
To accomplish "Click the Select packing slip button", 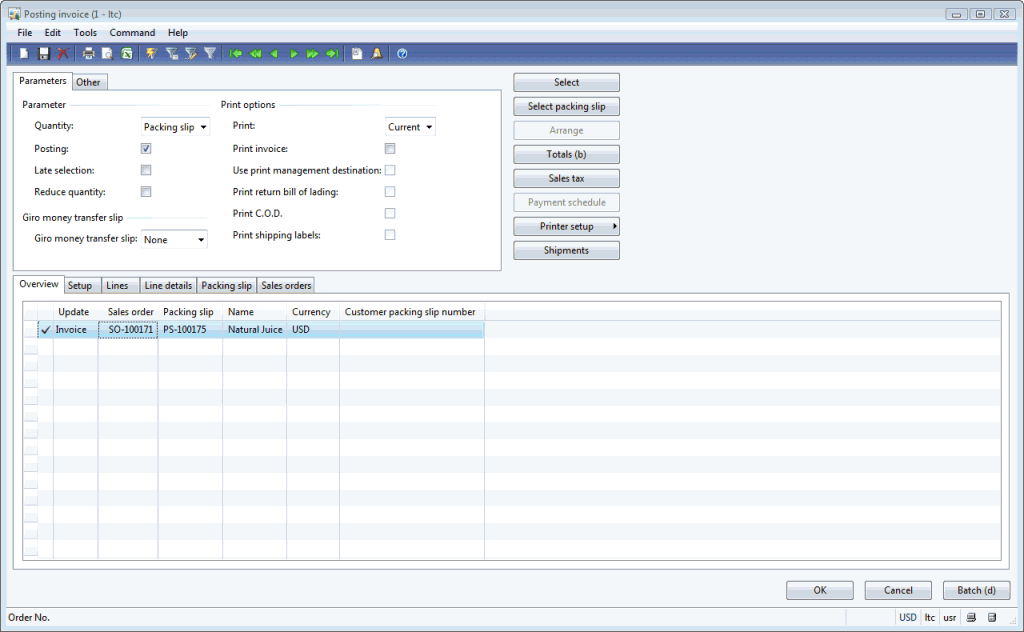I will (x=566, y=106).
